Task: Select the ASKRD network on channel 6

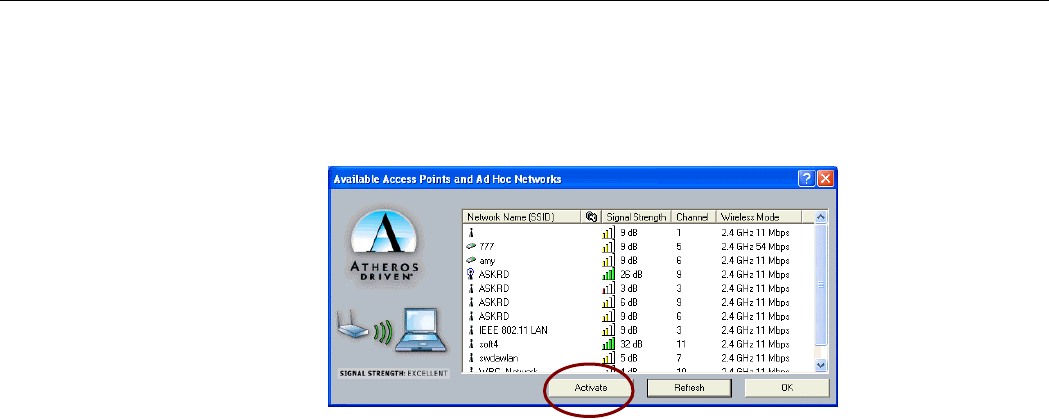Action: pos(494,316)
